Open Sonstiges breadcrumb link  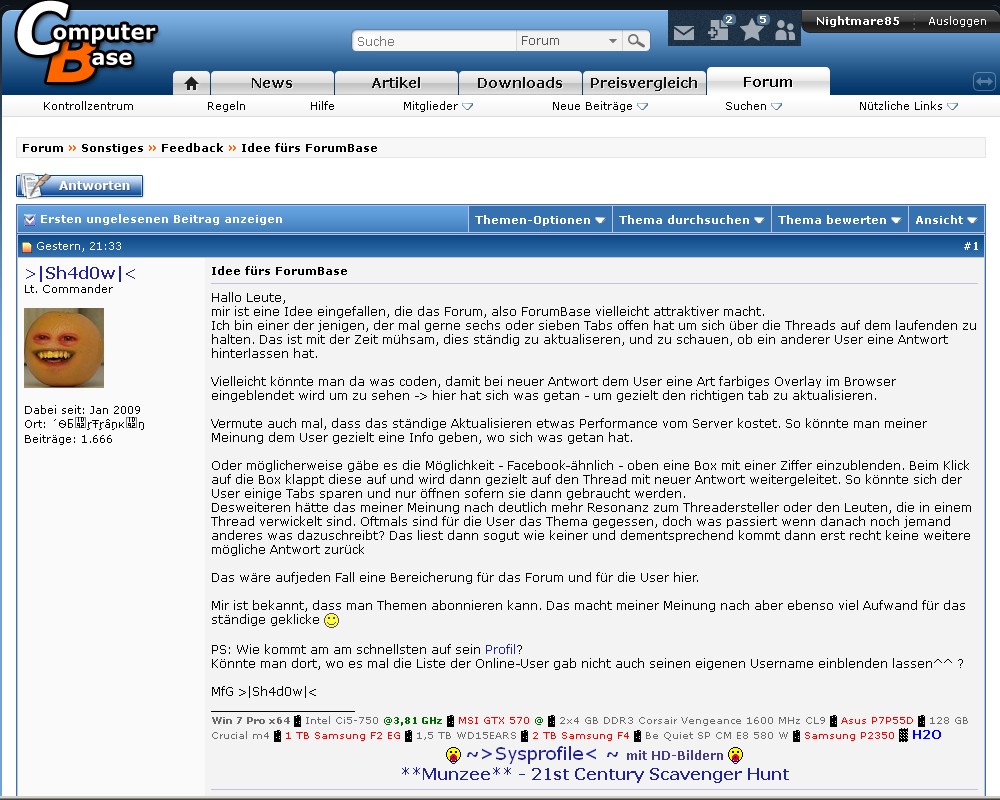point(112,148)
